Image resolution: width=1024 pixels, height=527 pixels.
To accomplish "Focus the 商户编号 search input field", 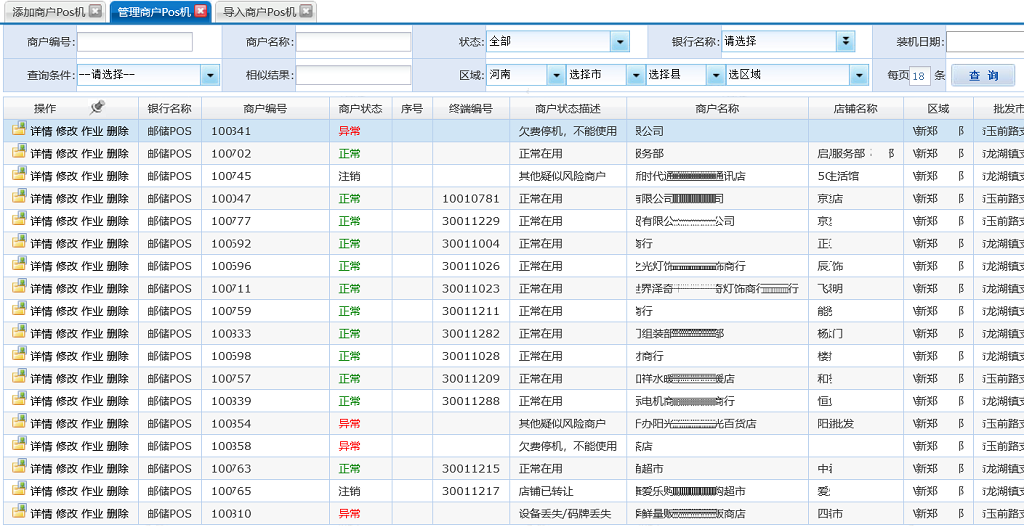I will tap(135, 42).
